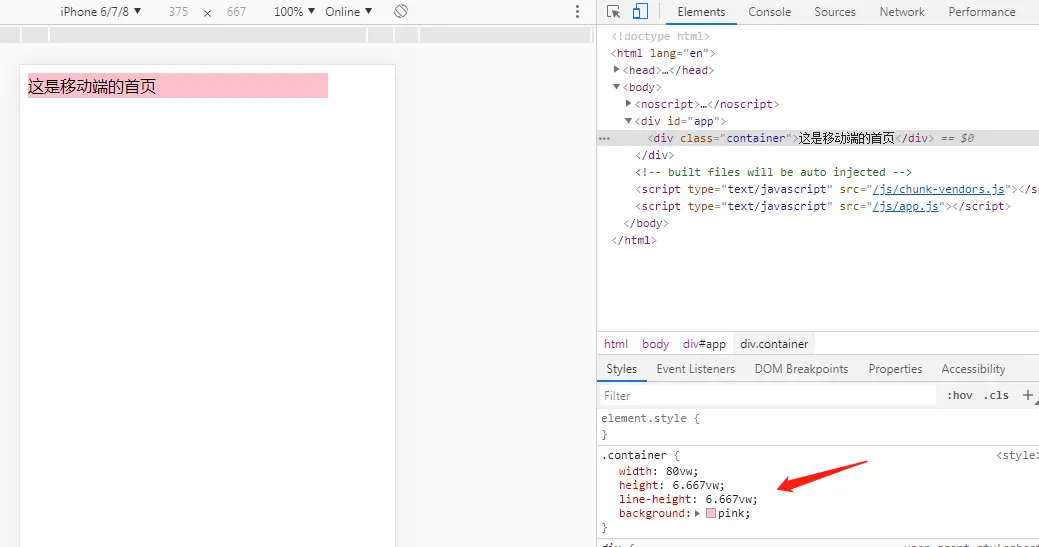The image size is (1039, 547).
Task: Open the <style> source link
Action: pyautogui.click(x=1016, y=456)
